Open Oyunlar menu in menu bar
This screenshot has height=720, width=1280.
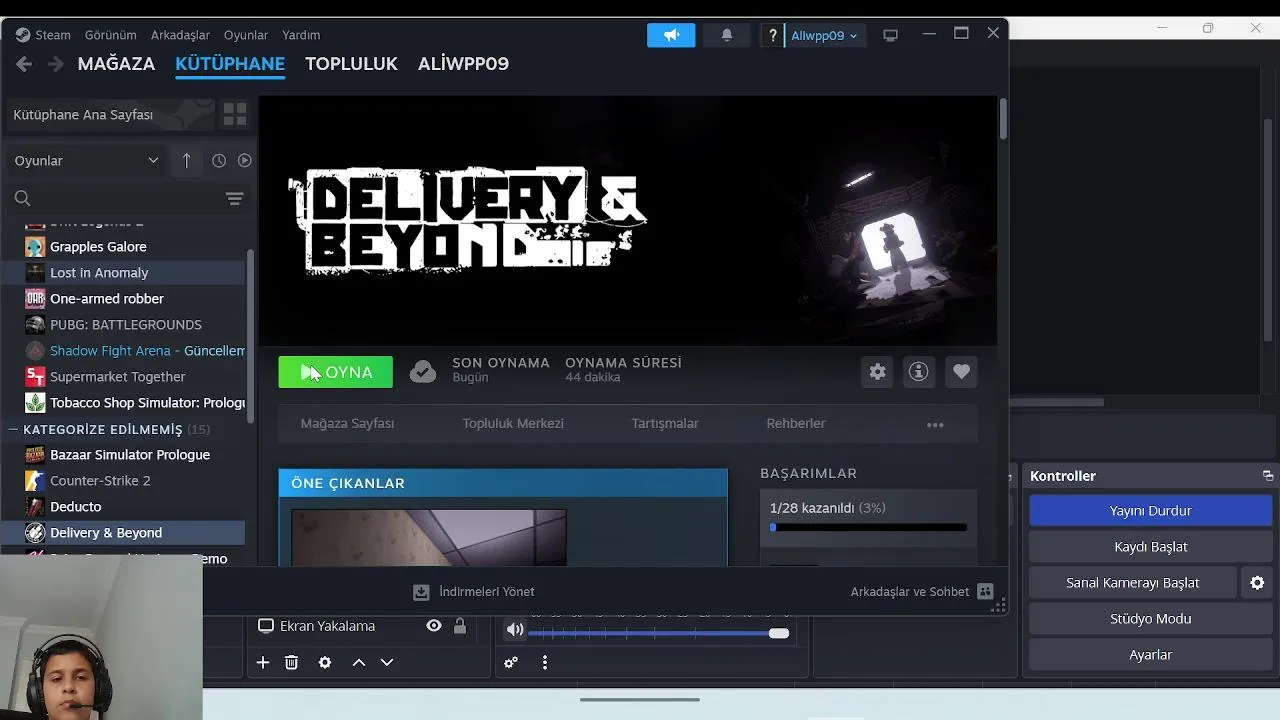tap(246, 35)
